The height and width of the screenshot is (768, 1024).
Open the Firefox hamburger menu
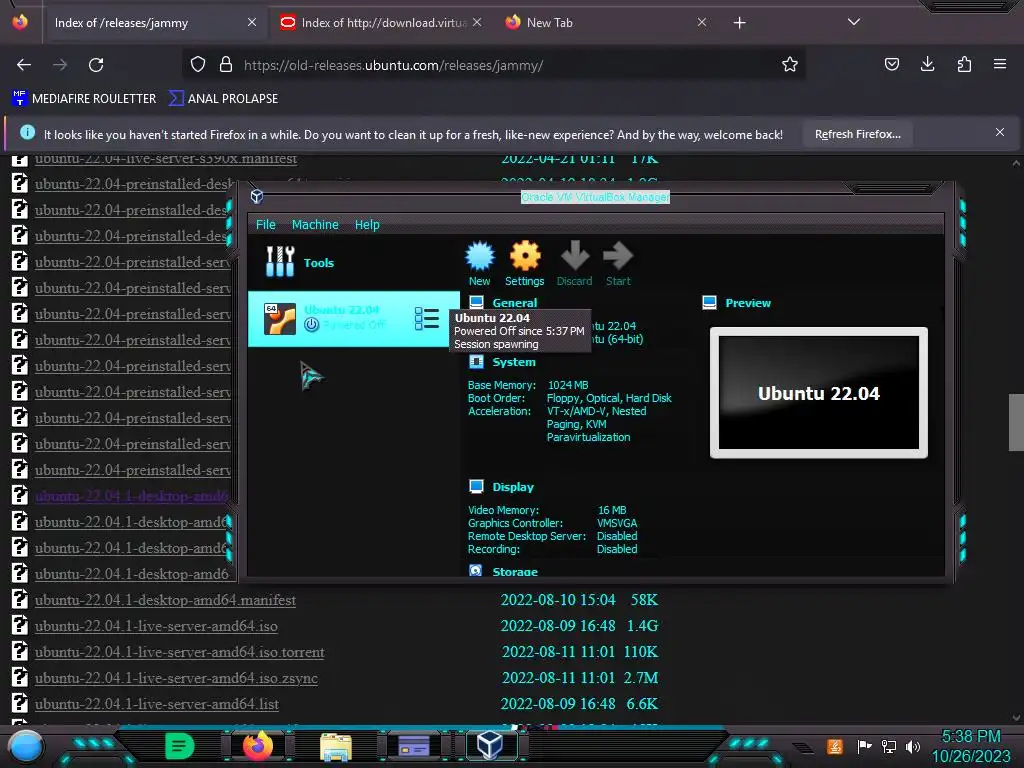[1000, 64]
